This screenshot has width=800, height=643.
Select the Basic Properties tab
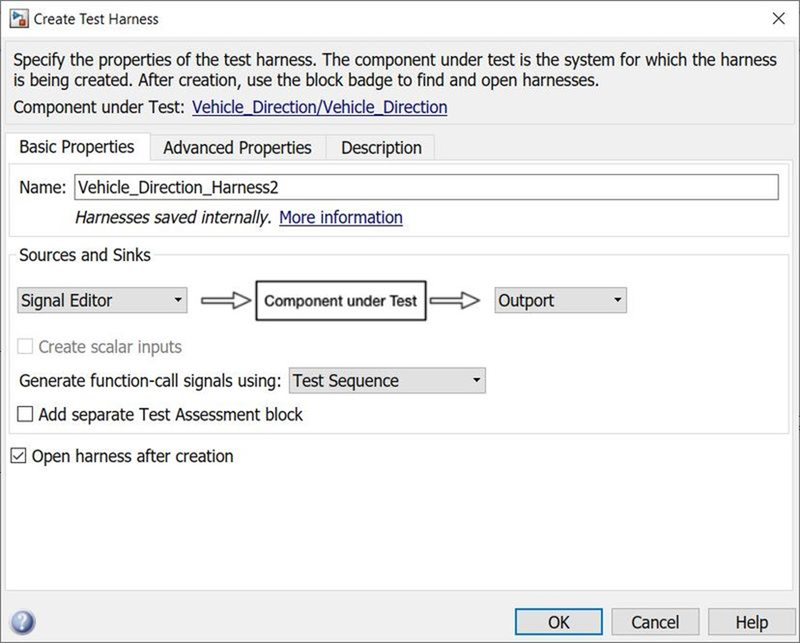77,147
